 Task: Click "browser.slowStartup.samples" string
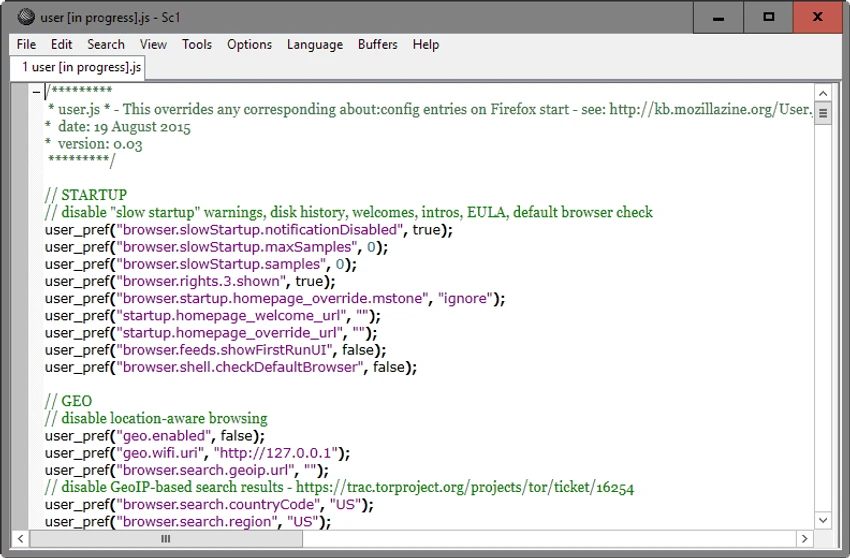[221, 264]
